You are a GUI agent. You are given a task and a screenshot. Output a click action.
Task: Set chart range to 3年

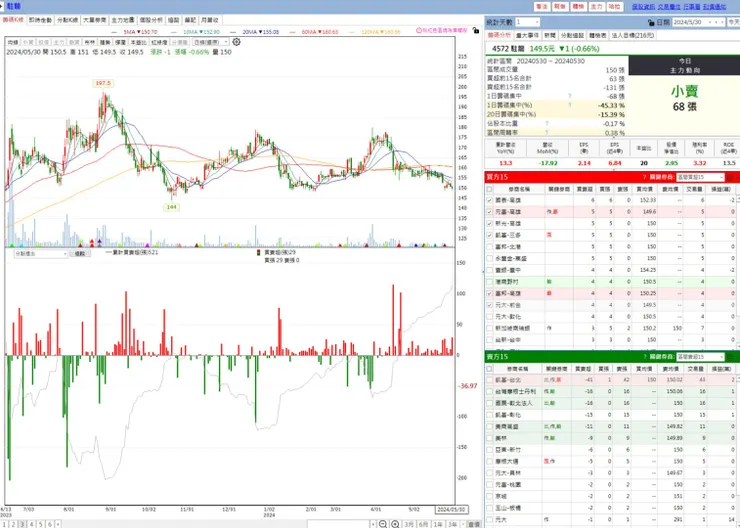click(x=453, y=524)
